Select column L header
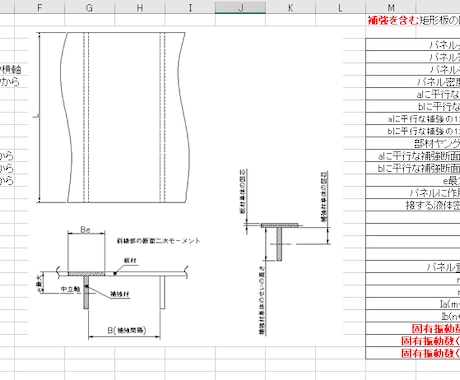Viewport: 460px width, 380px height. coord(340,7)
